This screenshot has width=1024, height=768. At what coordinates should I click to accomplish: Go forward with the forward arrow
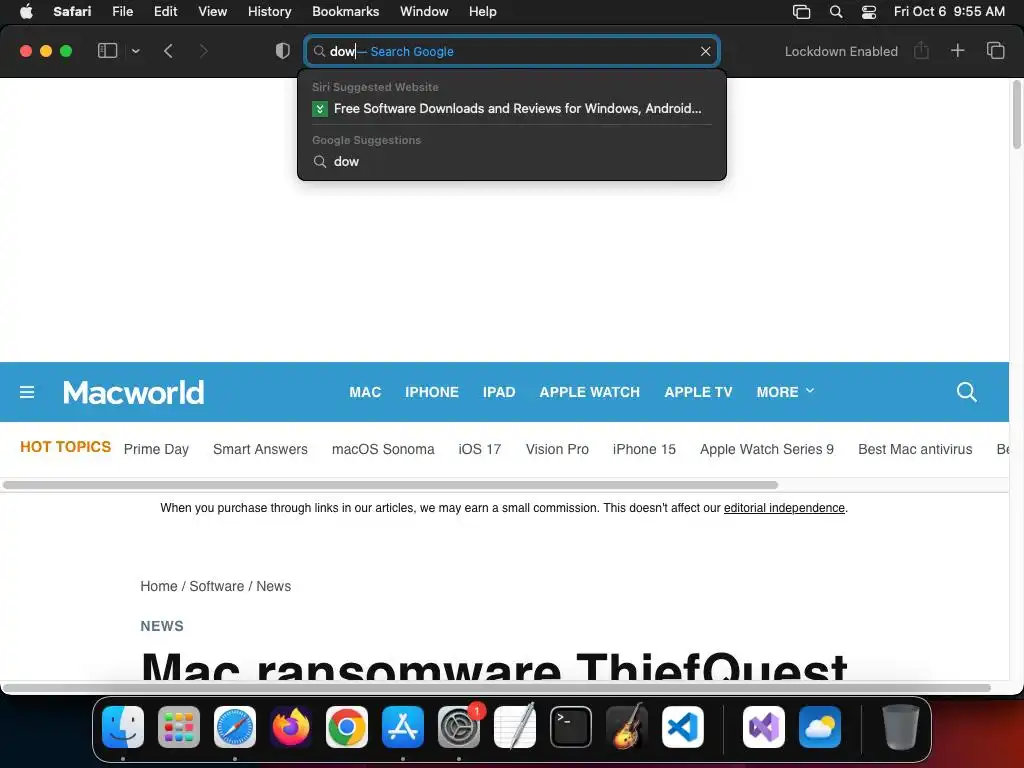click(x=203, y=51)
